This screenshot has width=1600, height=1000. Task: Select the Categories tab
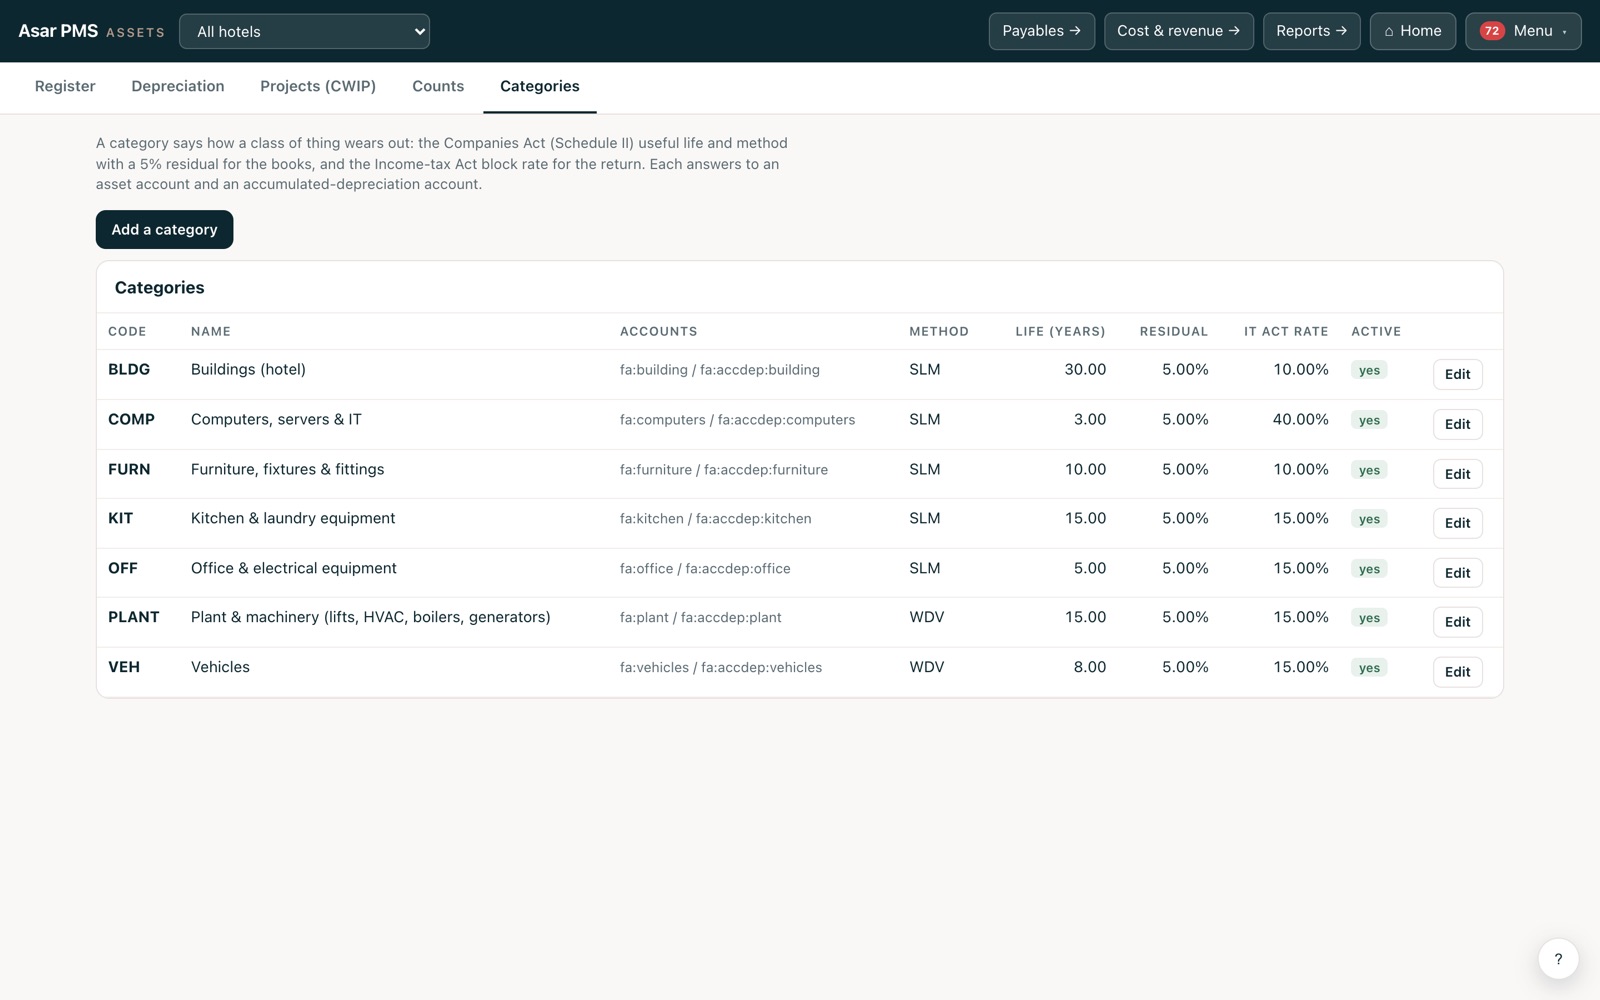[540, 86]
